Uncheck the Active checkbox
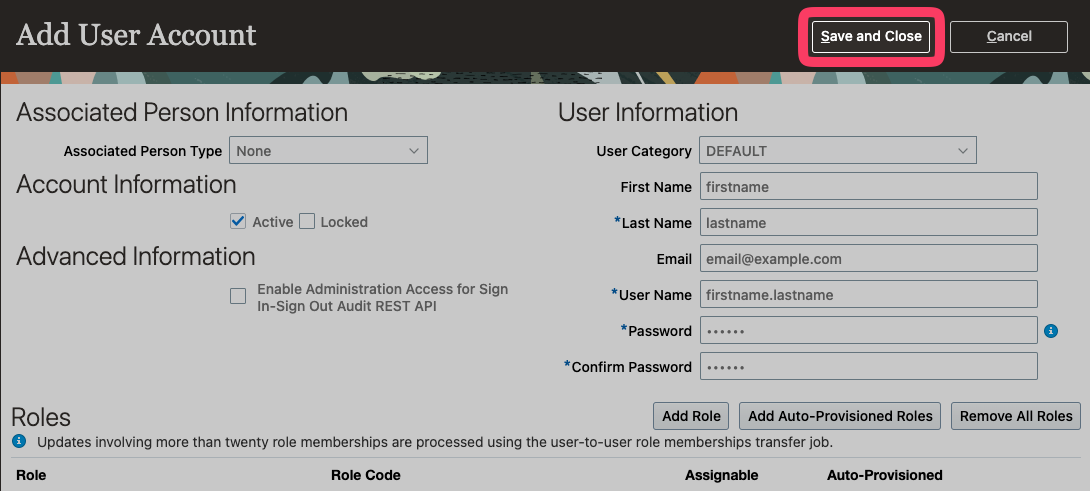The width and height of the screenshot is (1090, 491). click(238, 222)
